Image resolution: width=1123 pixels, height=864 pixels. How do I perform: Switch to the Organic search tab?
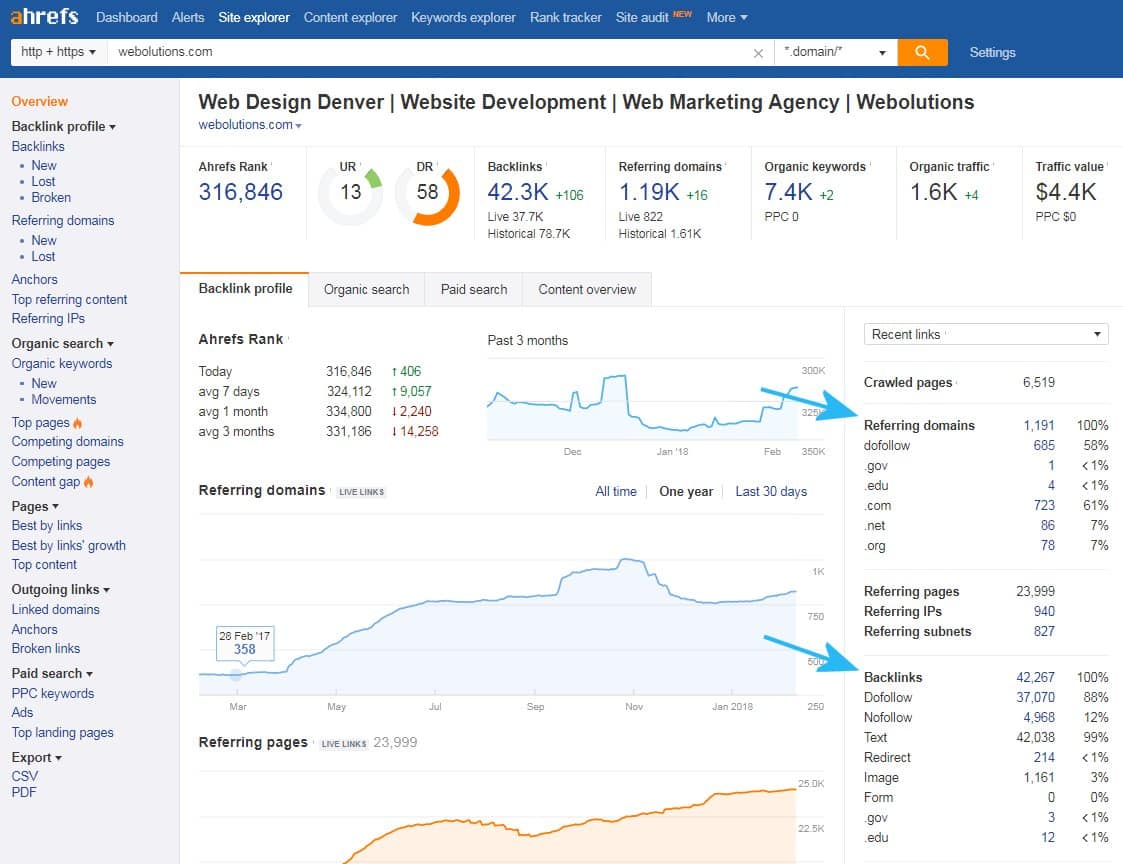tap(367, 289)
